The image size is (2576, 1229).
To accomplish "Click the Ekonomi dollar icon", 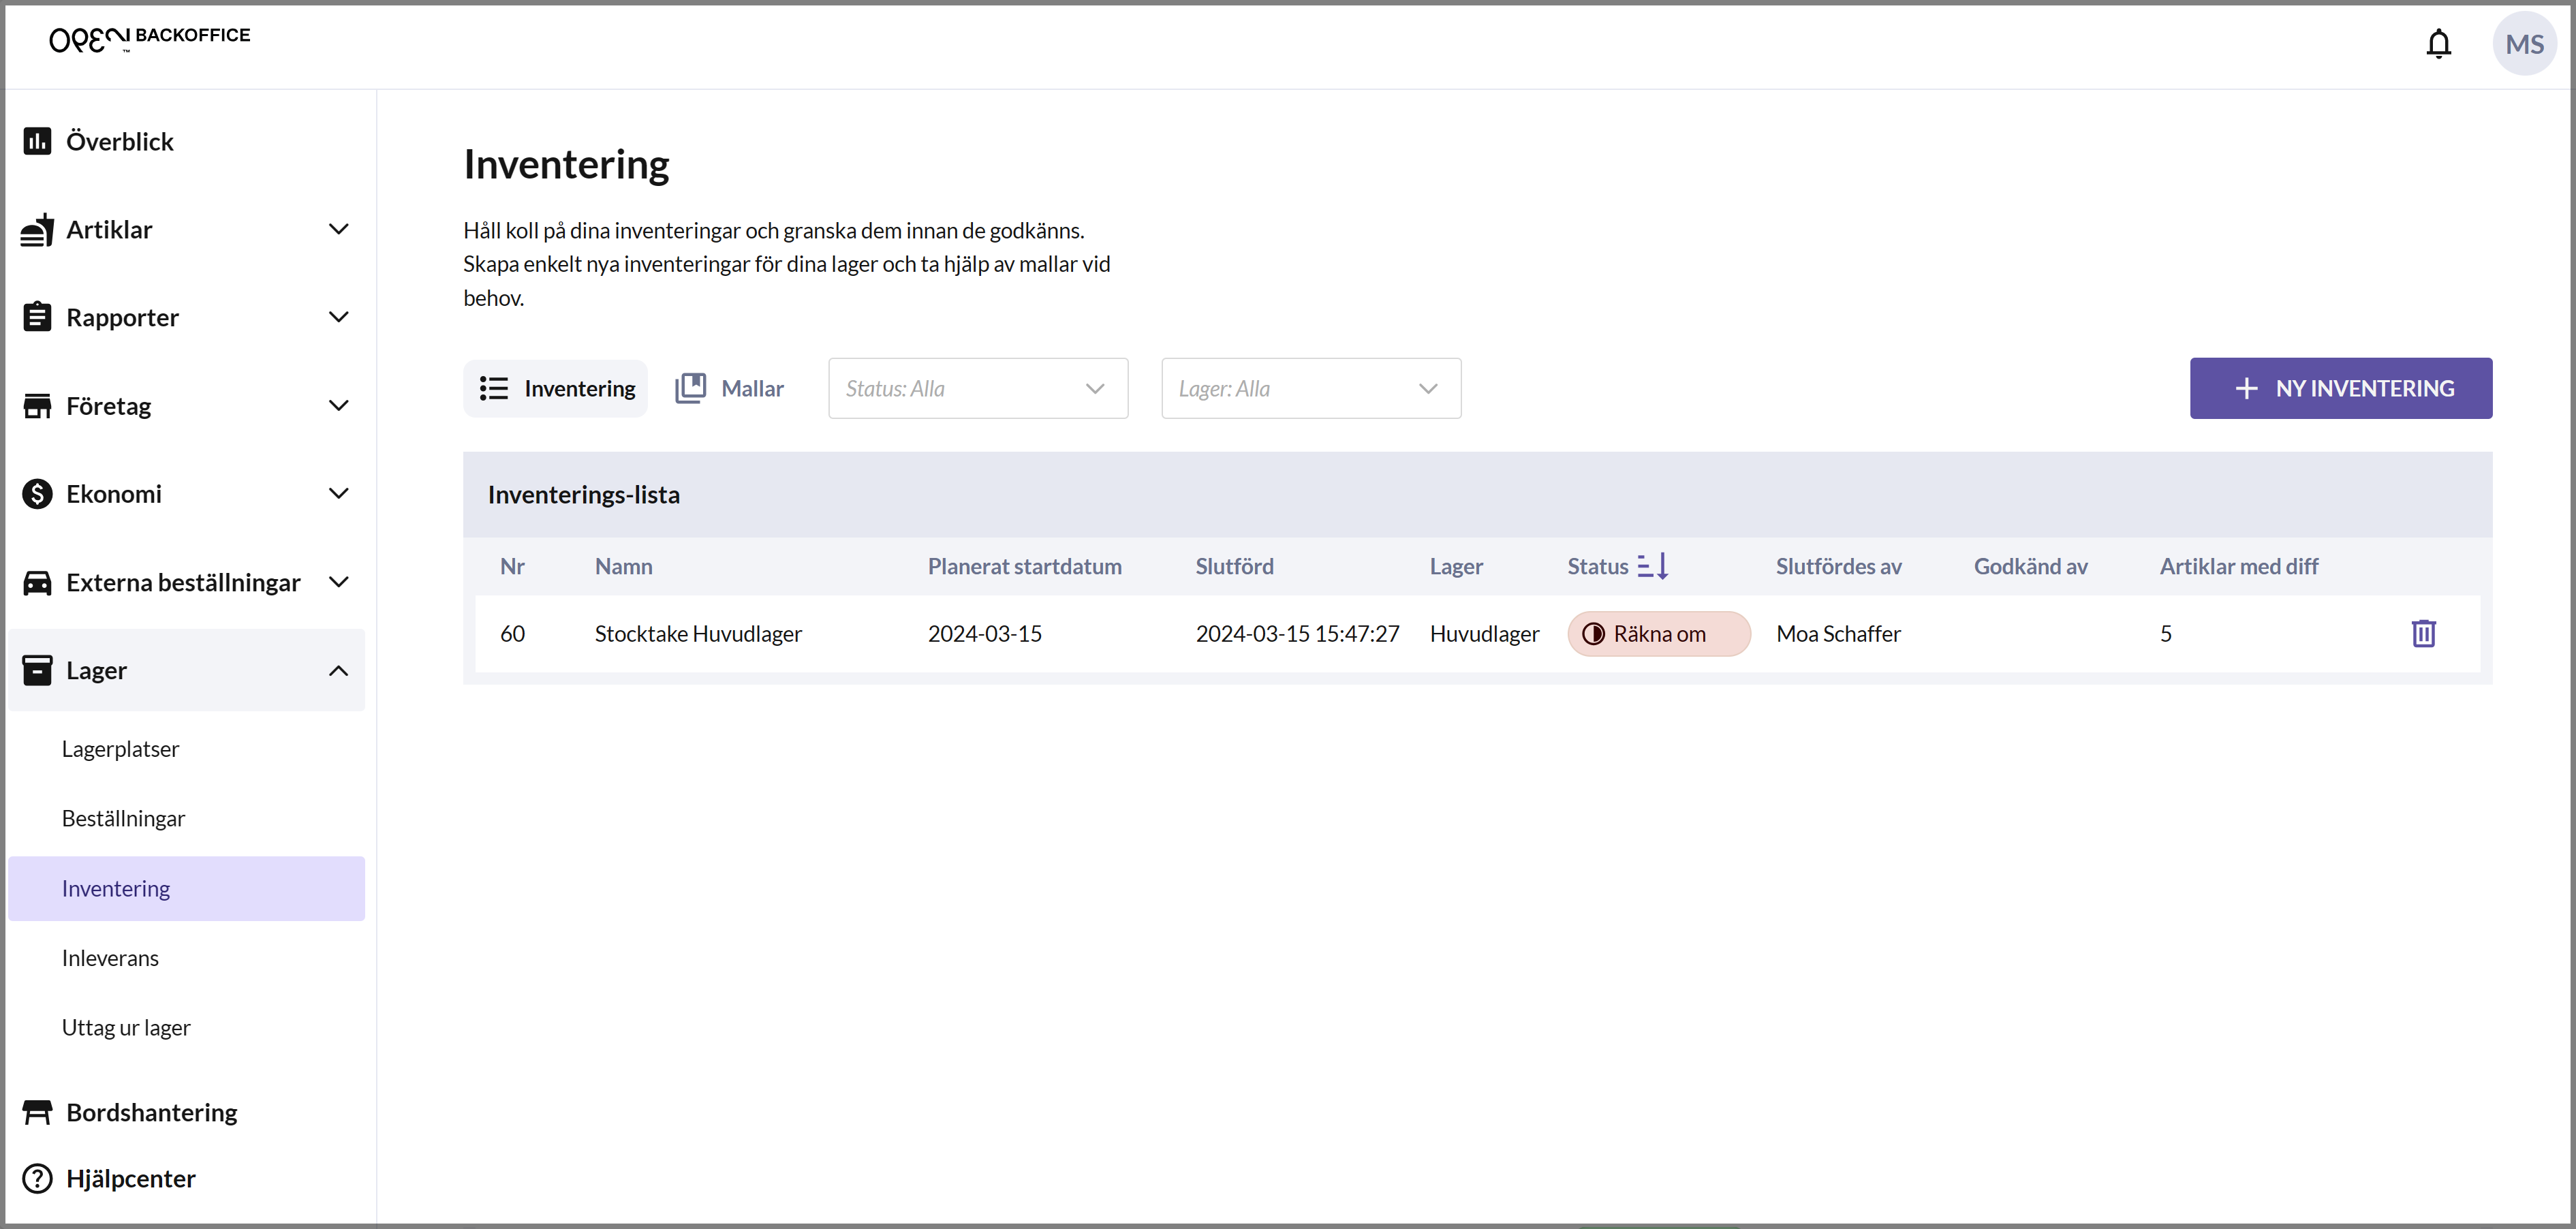I will point(37,494).
